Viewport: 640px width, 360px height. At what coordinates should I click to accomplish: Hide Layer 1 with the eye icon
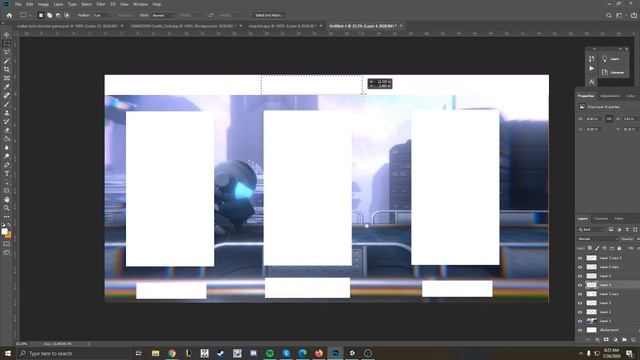coord(580,321)
